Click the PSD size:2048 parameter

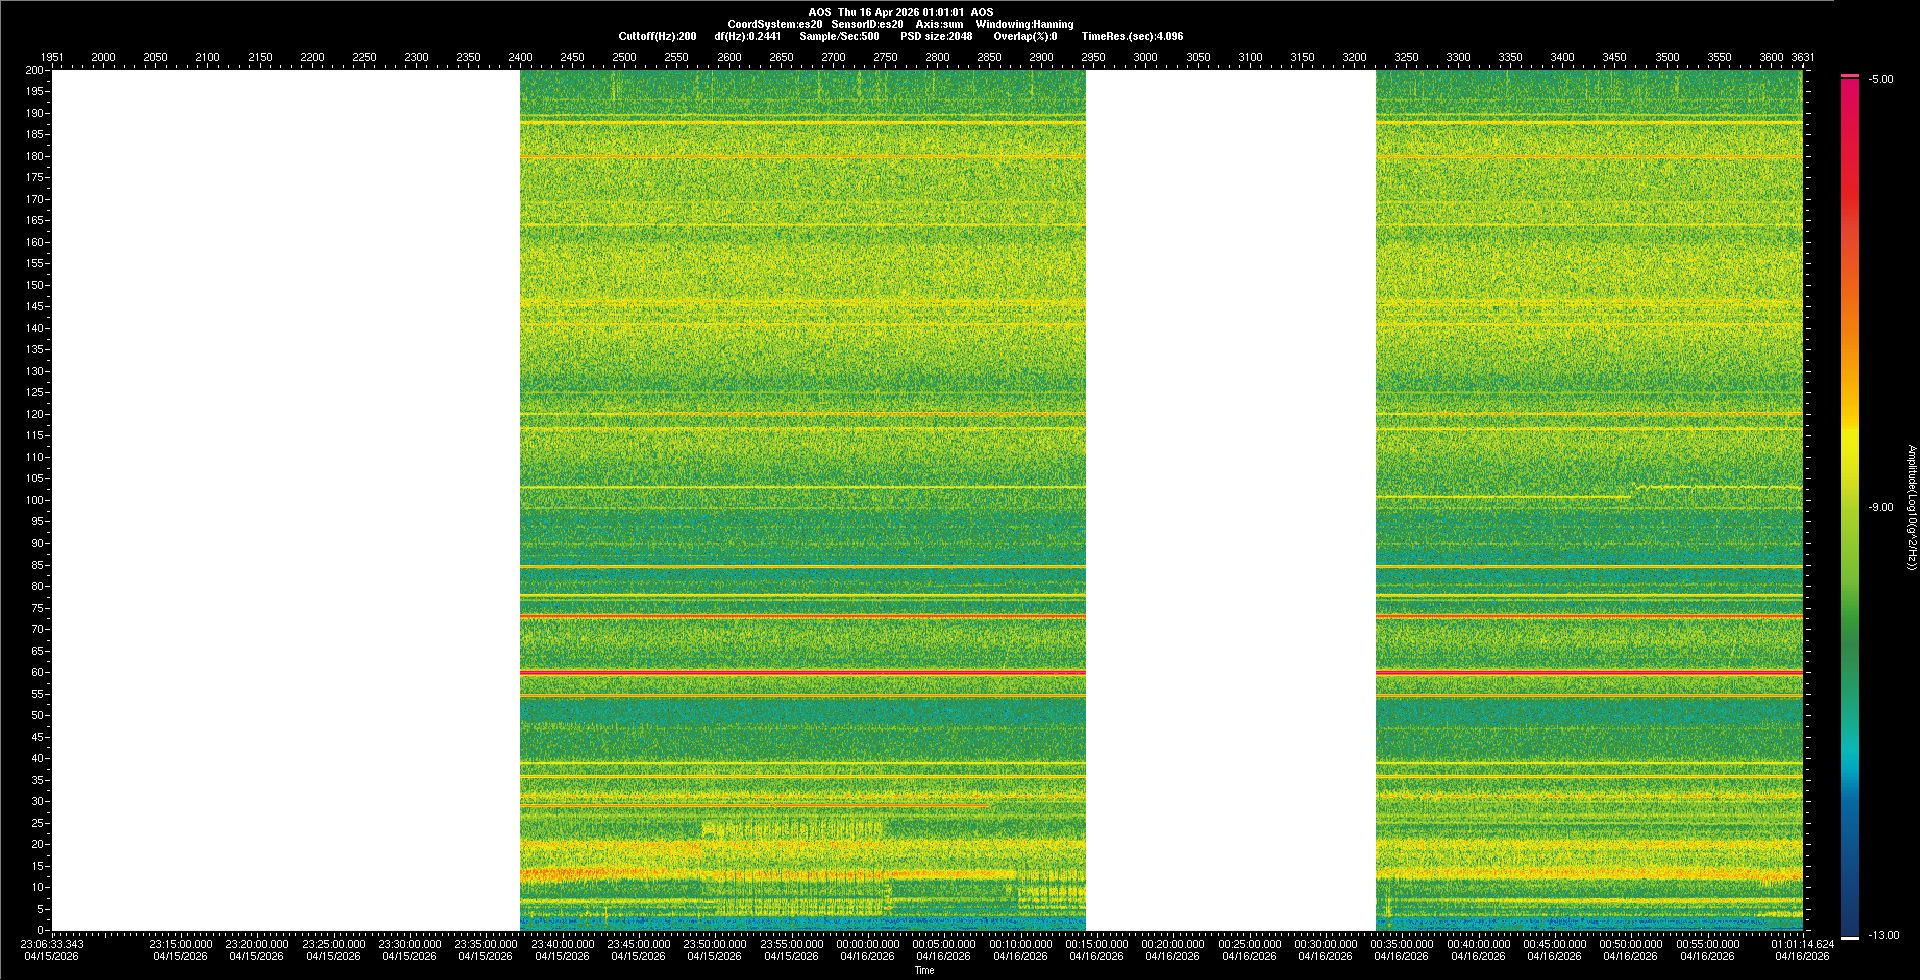point(935,36)
